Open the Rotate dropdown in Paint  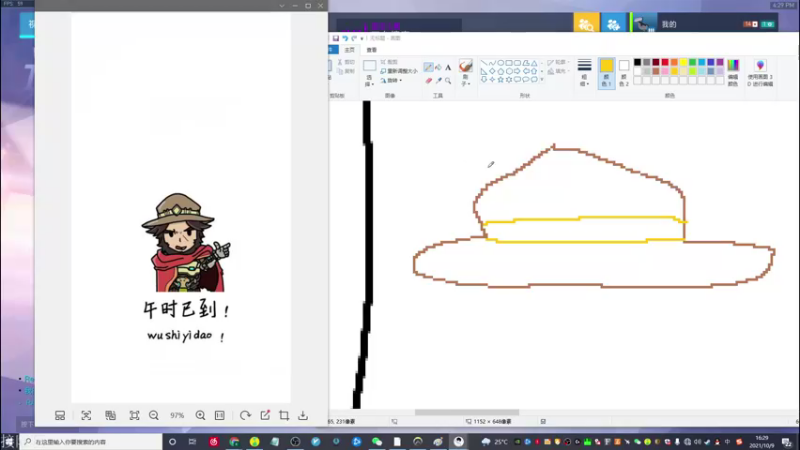point(392,81)
